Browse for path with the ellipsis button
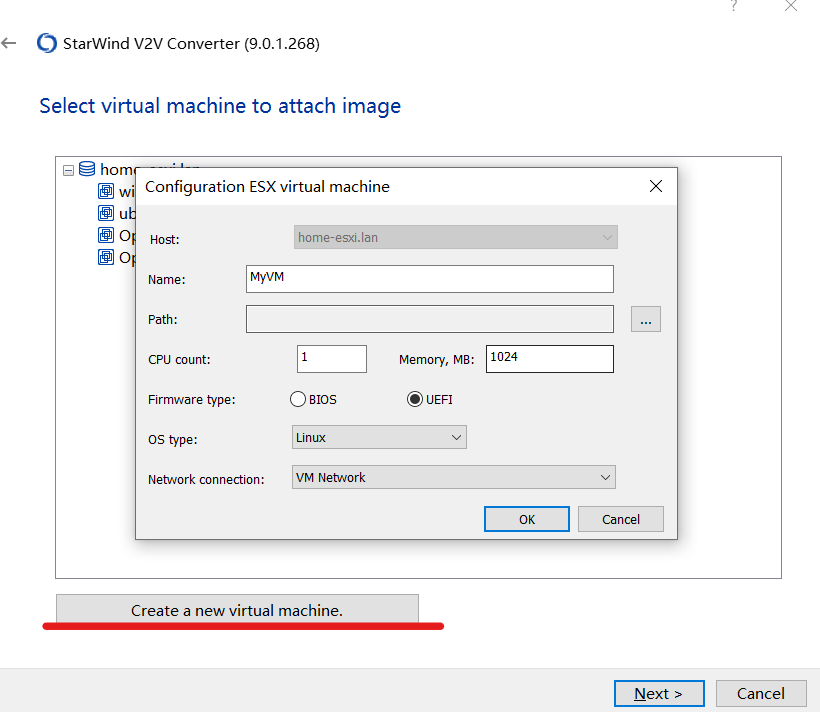The width and height of the screenshot is (820, 712). pos(646,319)
